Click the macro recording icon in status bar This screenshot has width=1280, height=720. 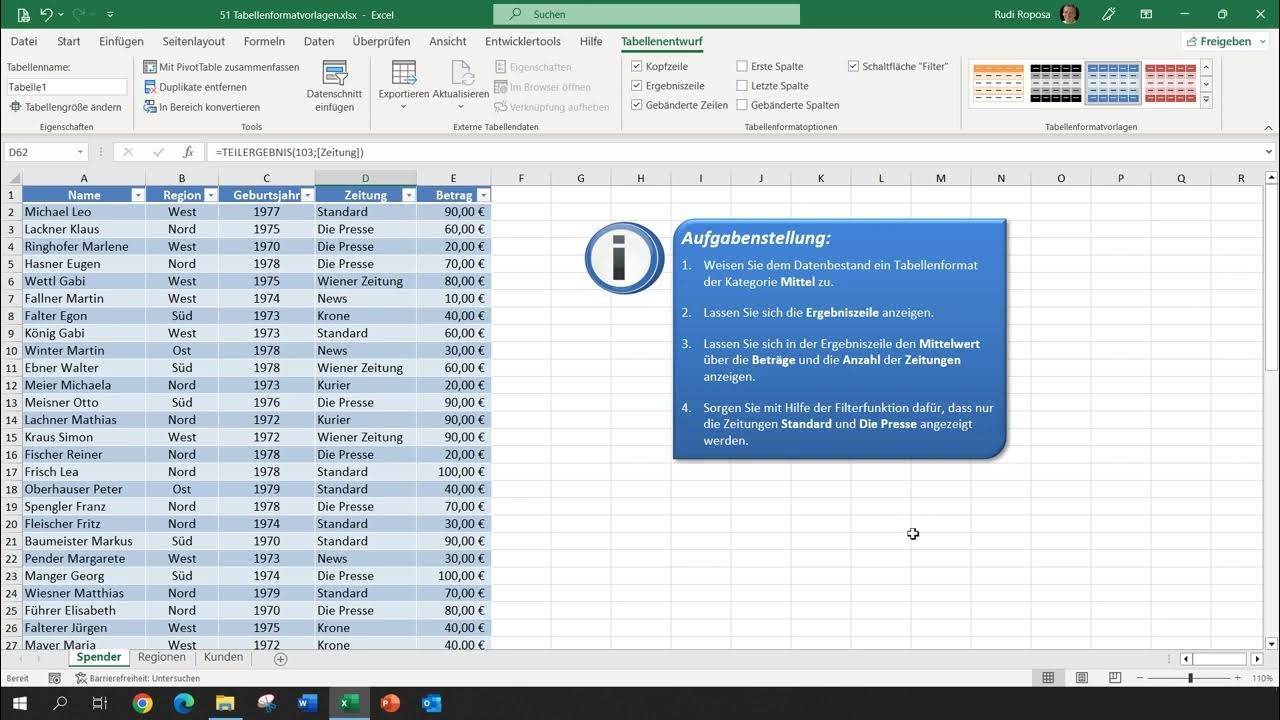[x=54, y=678]
